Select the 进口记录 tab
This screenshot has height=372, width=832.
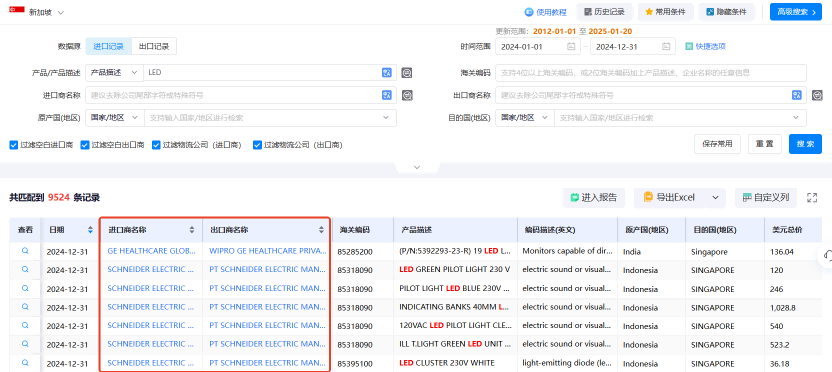click(x=108, y=46)
